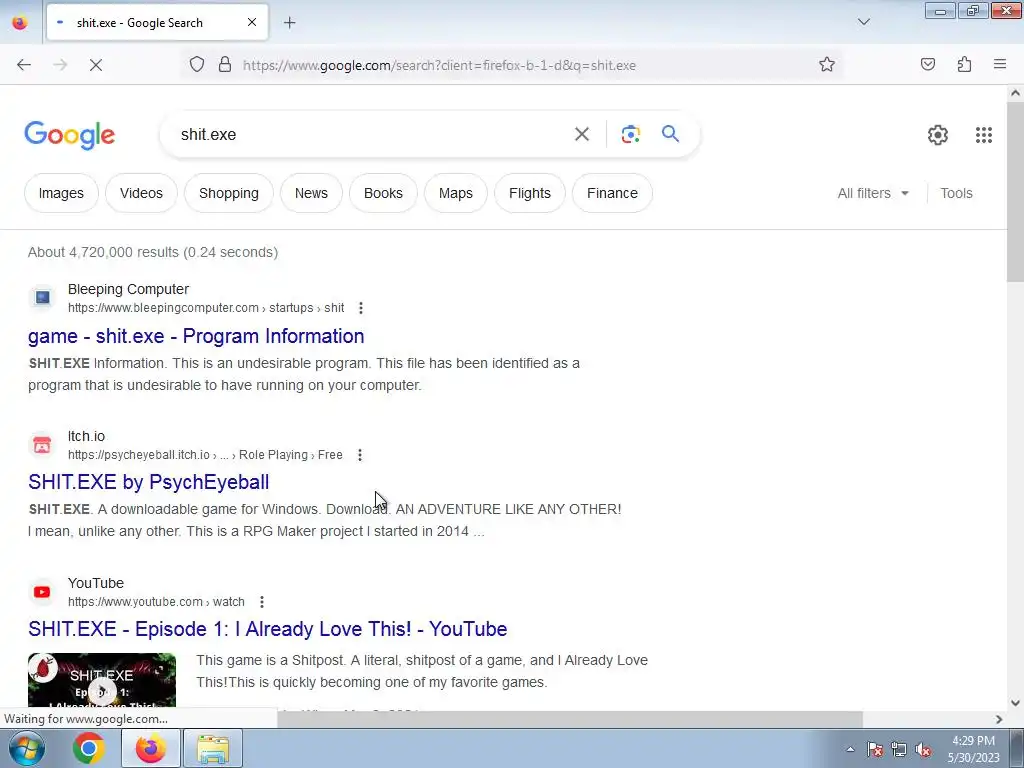The height and width of the screenshot is (768, 1024).
Task: Click the Bleeping Computer favicon
Action: coord(42,298)
